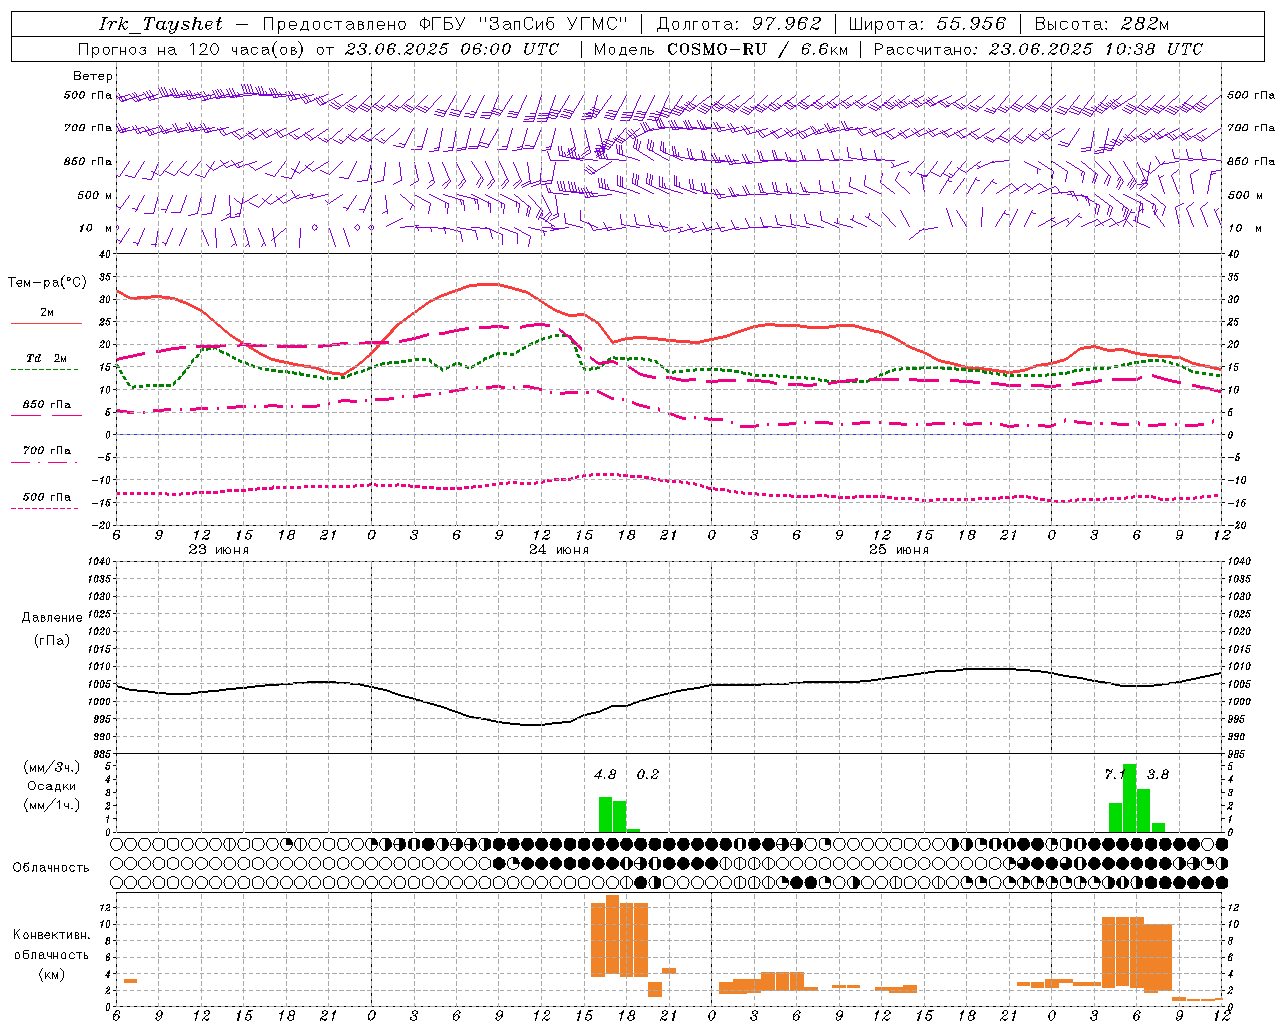
Task: Click the '25 июня' date label
Action: click(x=899, y=550)
